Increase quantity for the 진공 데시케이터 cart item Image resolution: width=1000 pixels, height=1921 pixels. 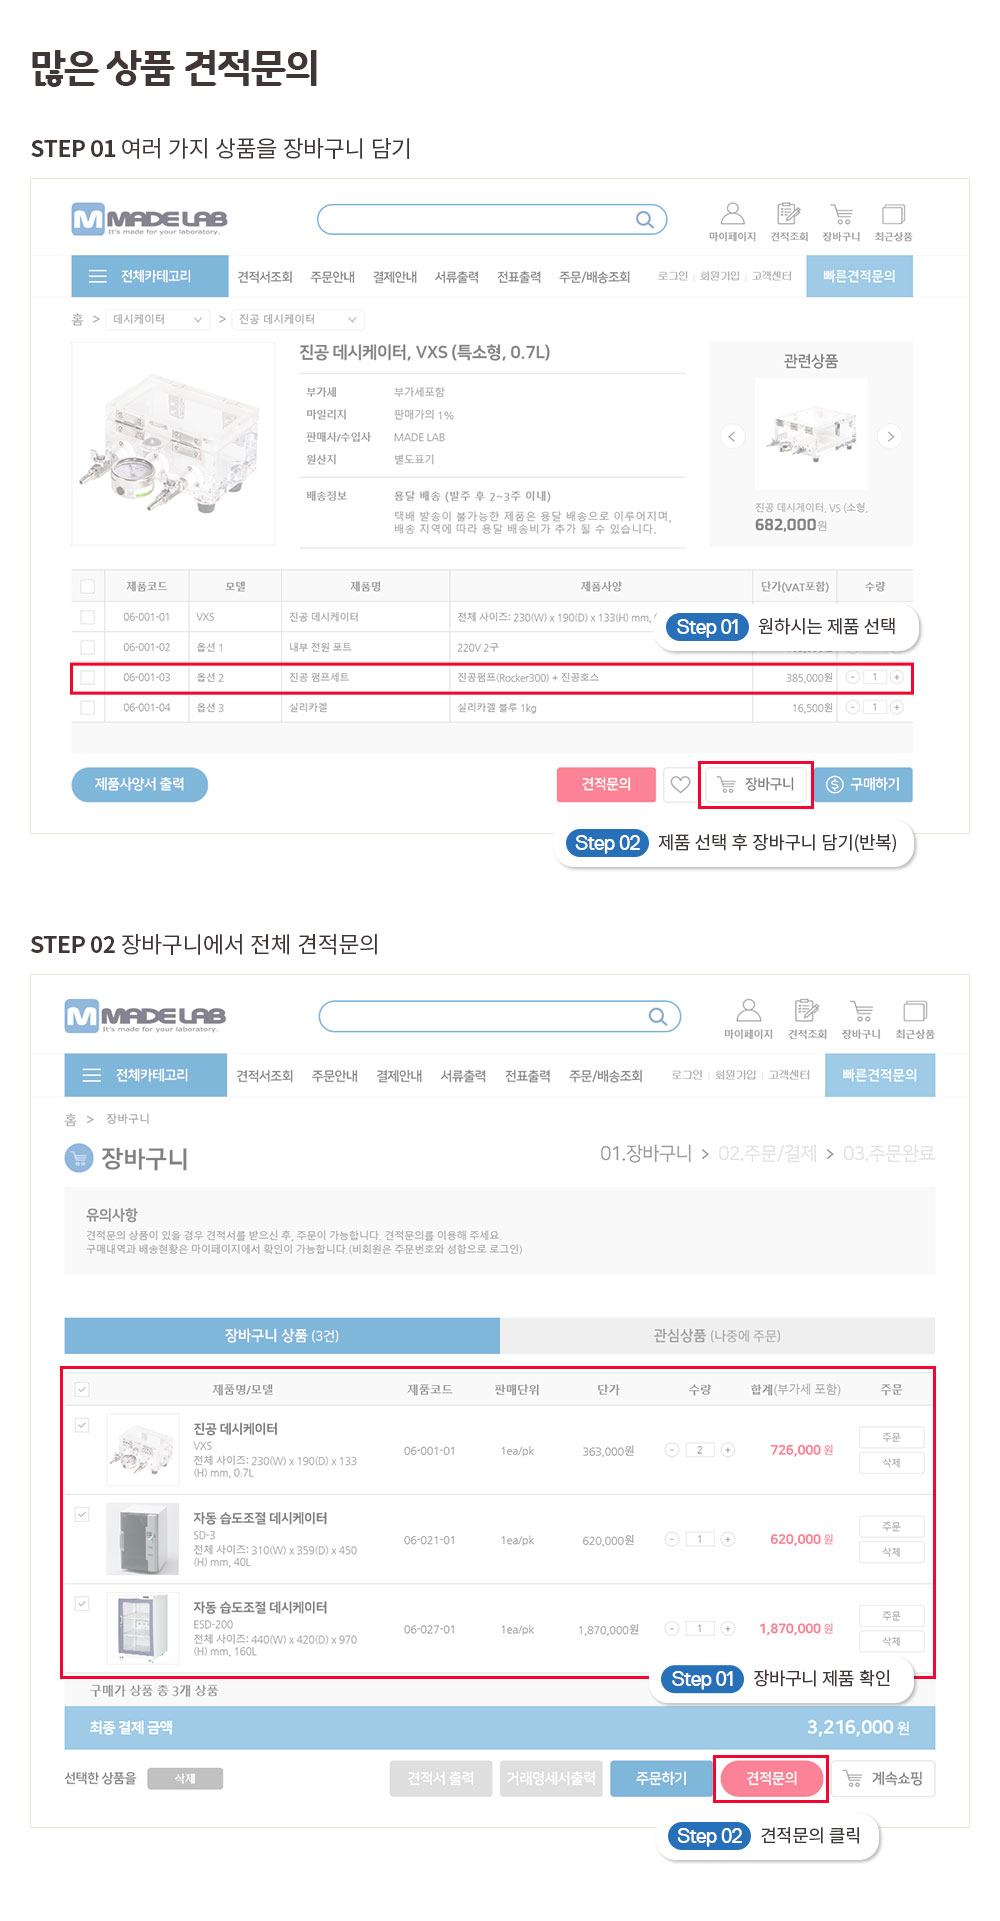click(728, 1450)
